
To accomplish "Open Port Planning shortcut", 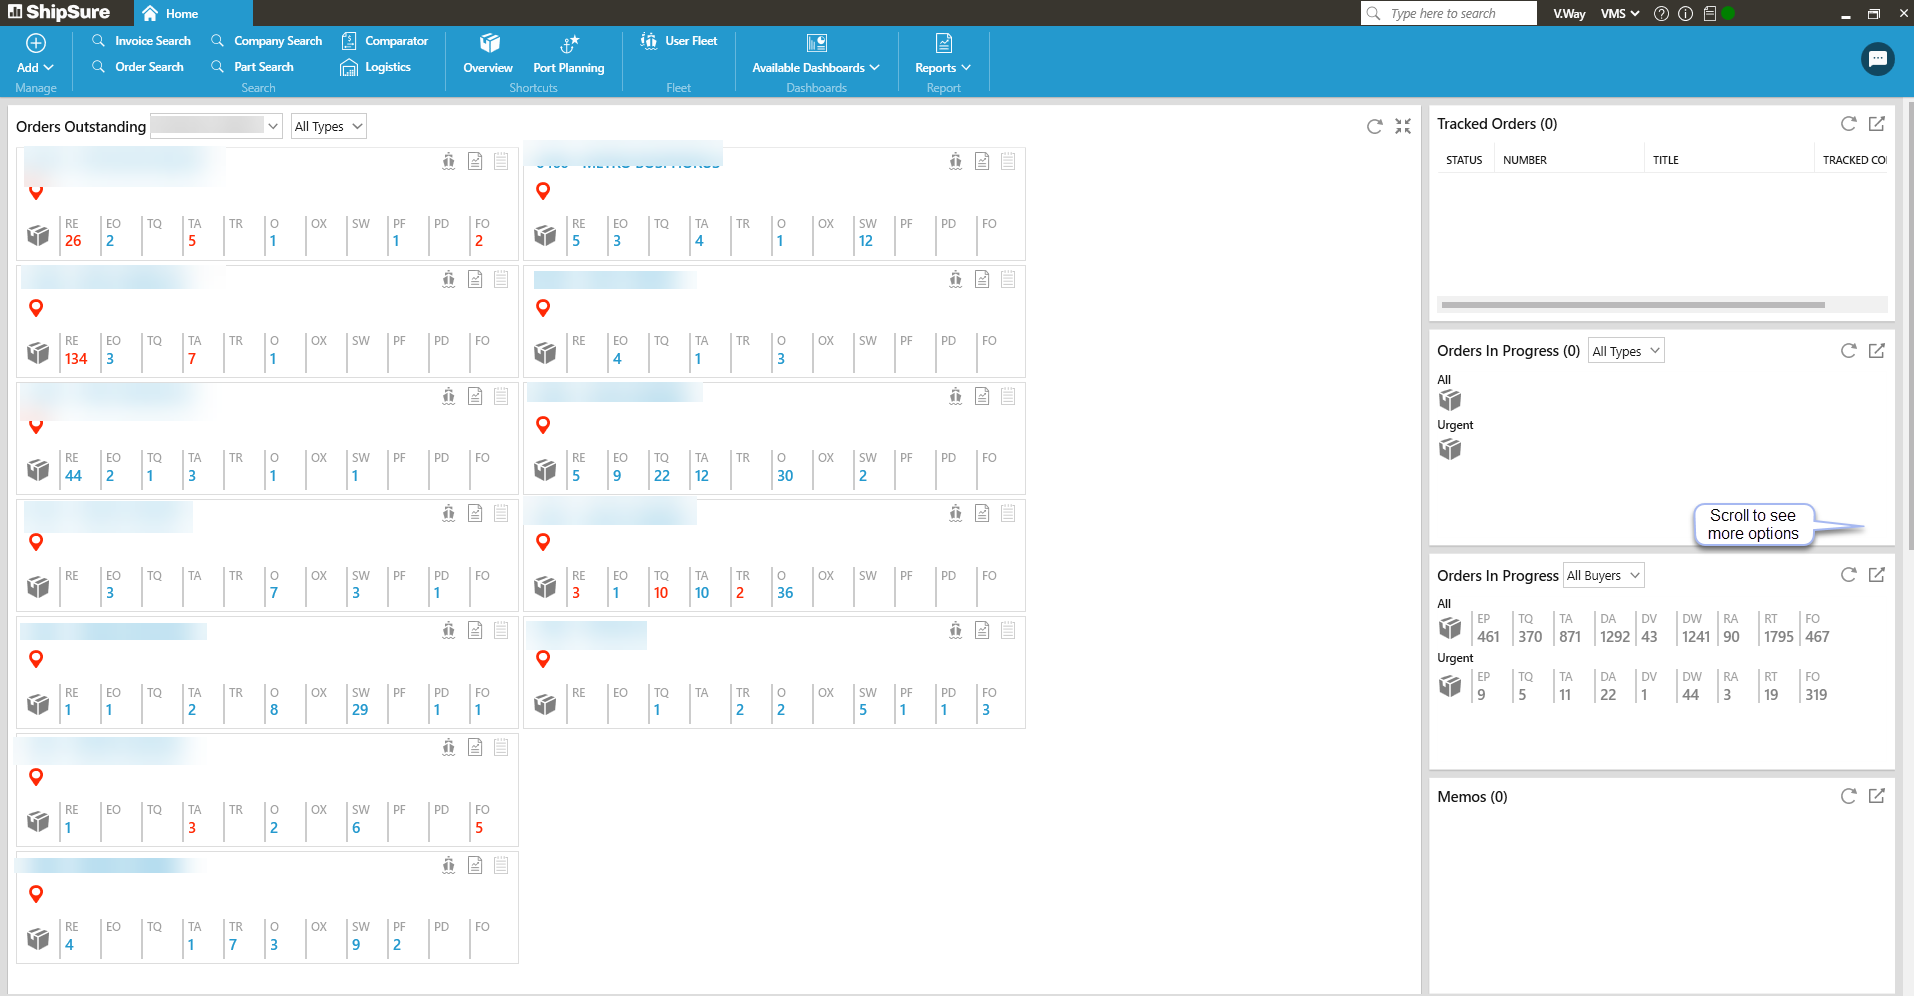I will 568,55.
